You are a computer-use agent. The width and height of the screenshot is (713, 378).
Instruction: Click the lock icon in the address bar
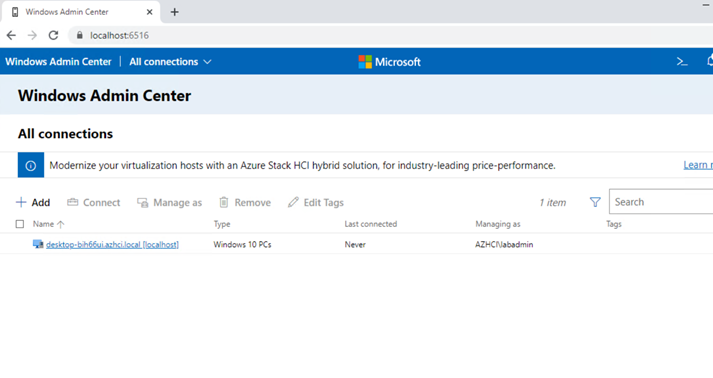pyautogui.click(x=80, y=35)
